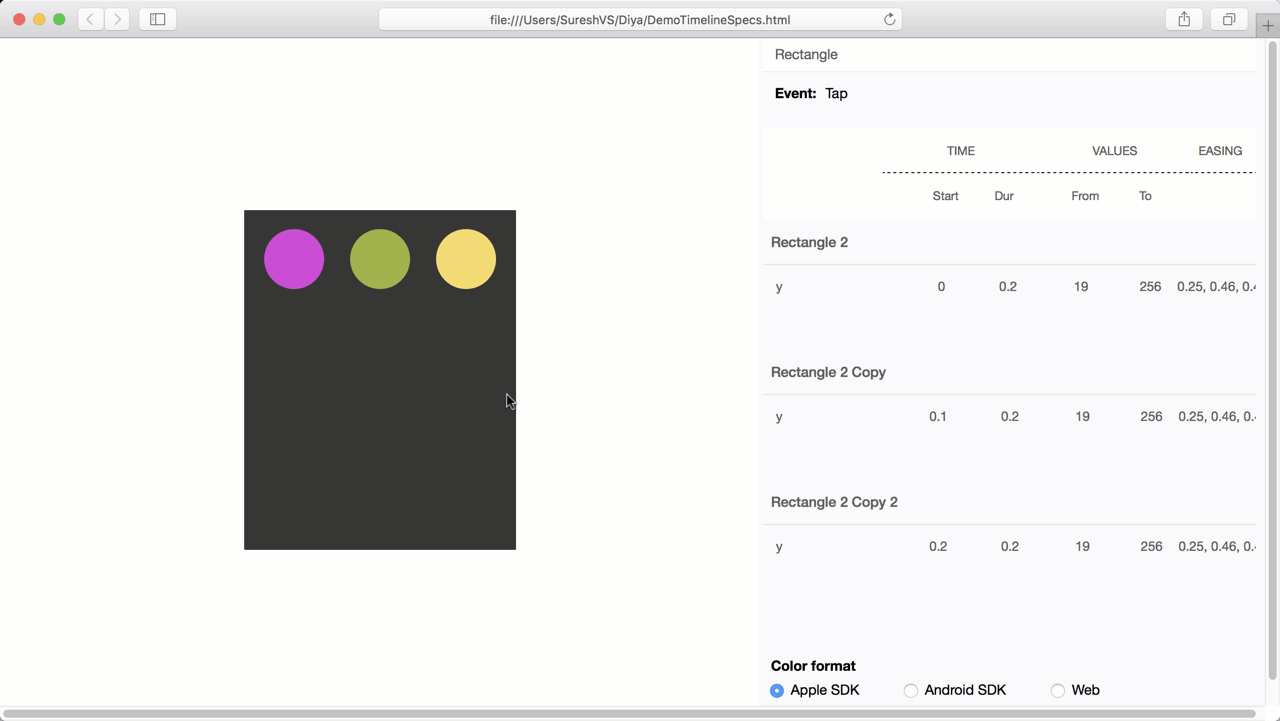Choose the Web color format option

tap(1058, 690)
